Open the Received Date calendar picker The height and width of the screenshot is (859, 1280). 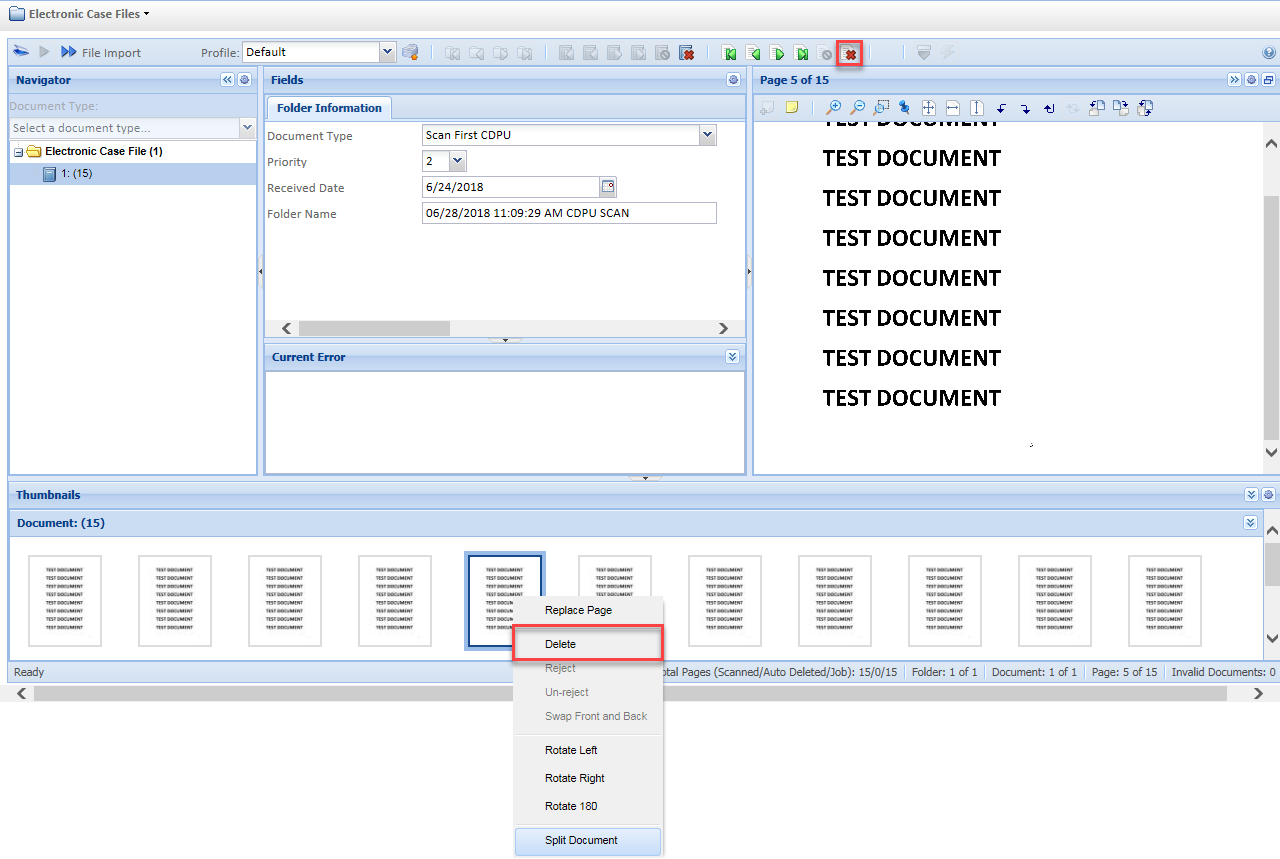click(608, 187)
